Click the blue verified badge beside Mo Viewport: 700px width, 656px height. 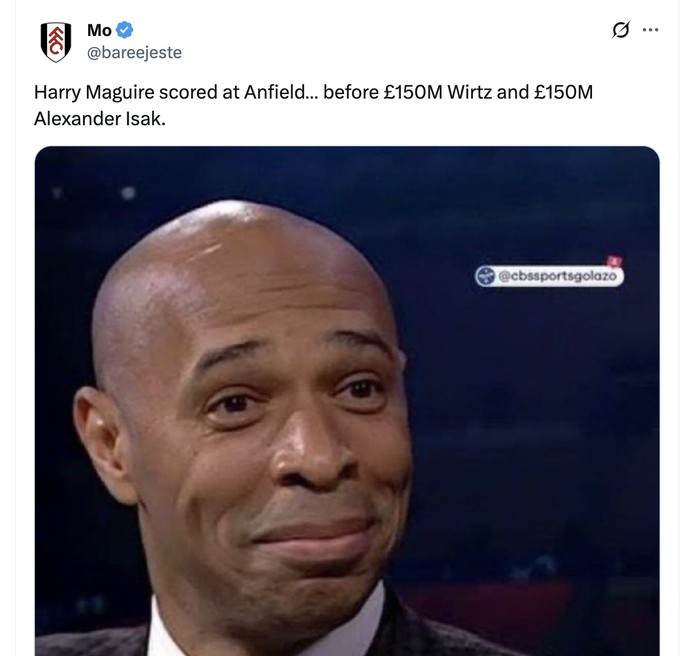pos(125,30)
